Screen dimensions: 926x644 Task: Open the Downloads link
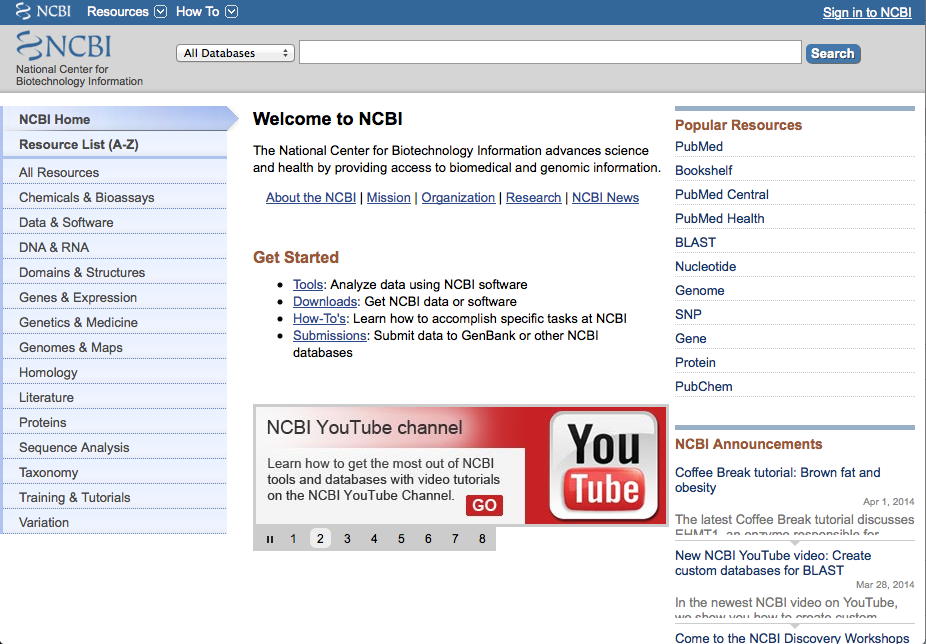[325, 301]
